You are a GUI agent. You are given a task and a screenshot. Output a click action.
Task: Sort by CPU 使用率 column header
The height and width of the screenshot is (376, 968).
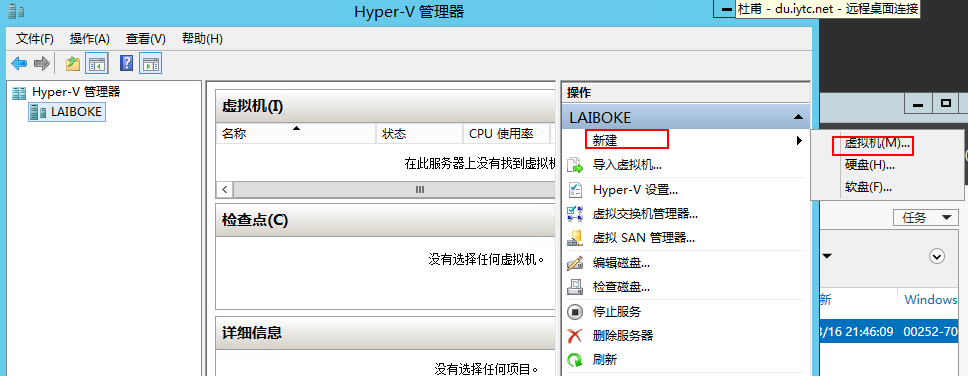(506, 134)
